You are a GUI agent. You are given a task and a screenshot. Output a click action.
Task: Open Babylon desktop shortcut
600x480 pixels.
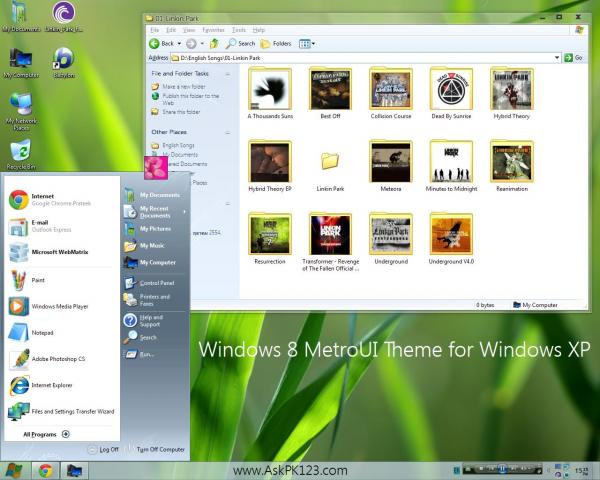click(64, 63)
